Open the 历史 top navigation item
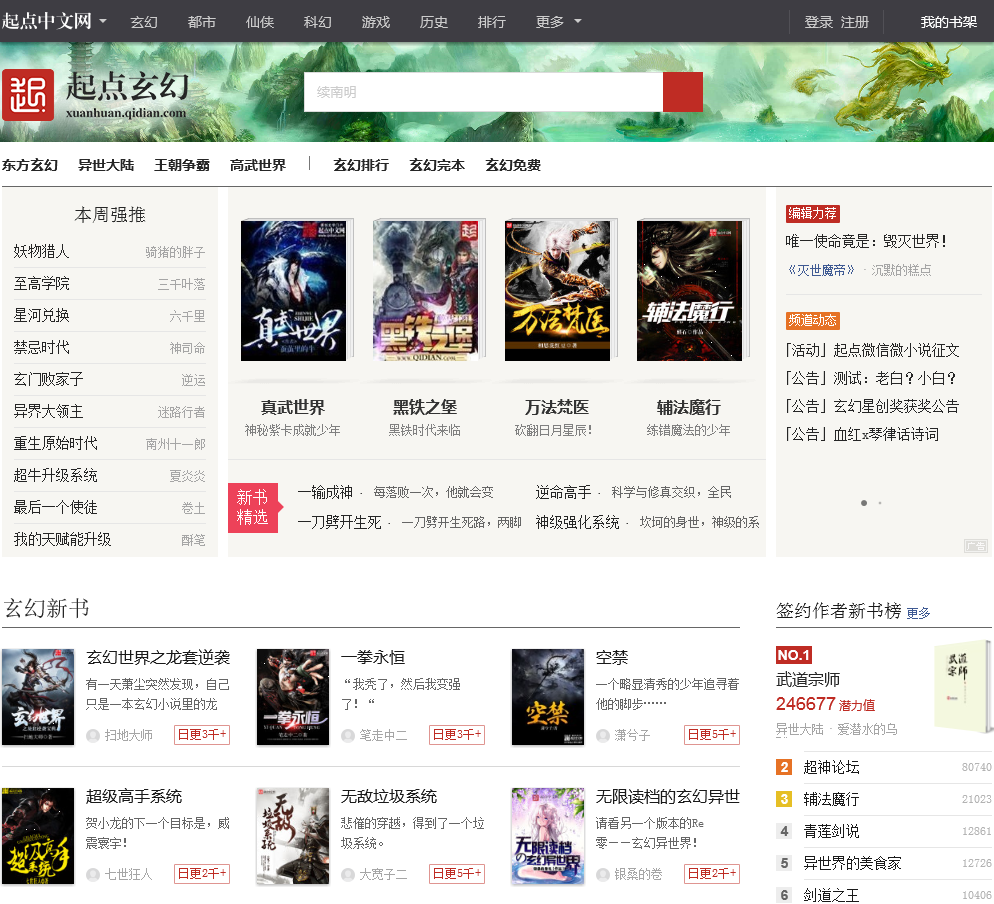994x904 pixels. pyautogui.click(x=434, y=22)
